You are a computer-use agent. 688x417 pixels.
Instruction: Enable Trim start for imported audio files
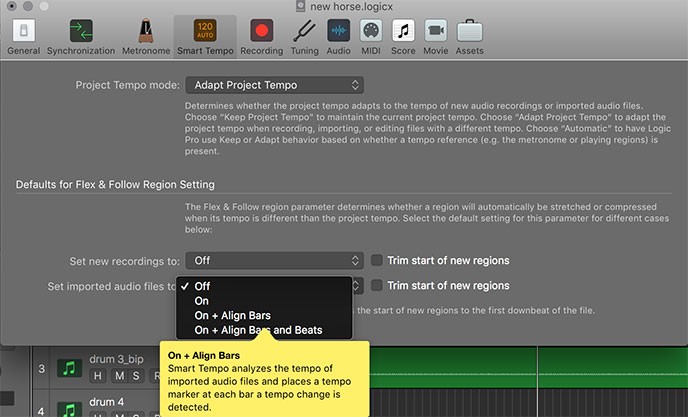click(x=376, y=285)
